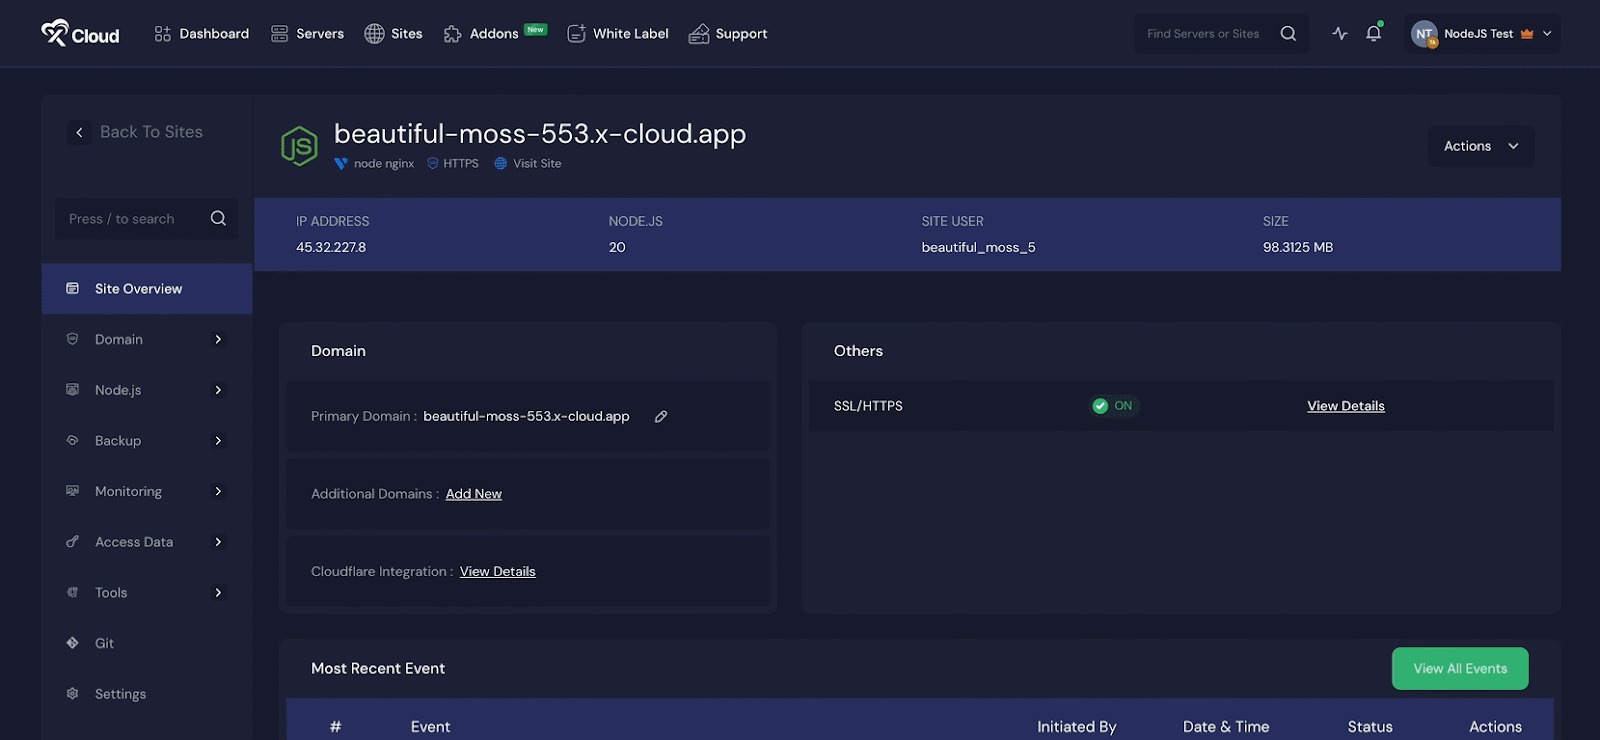
Task: Click the Domain shield icon in sidebar
Action: pos(72,339)
